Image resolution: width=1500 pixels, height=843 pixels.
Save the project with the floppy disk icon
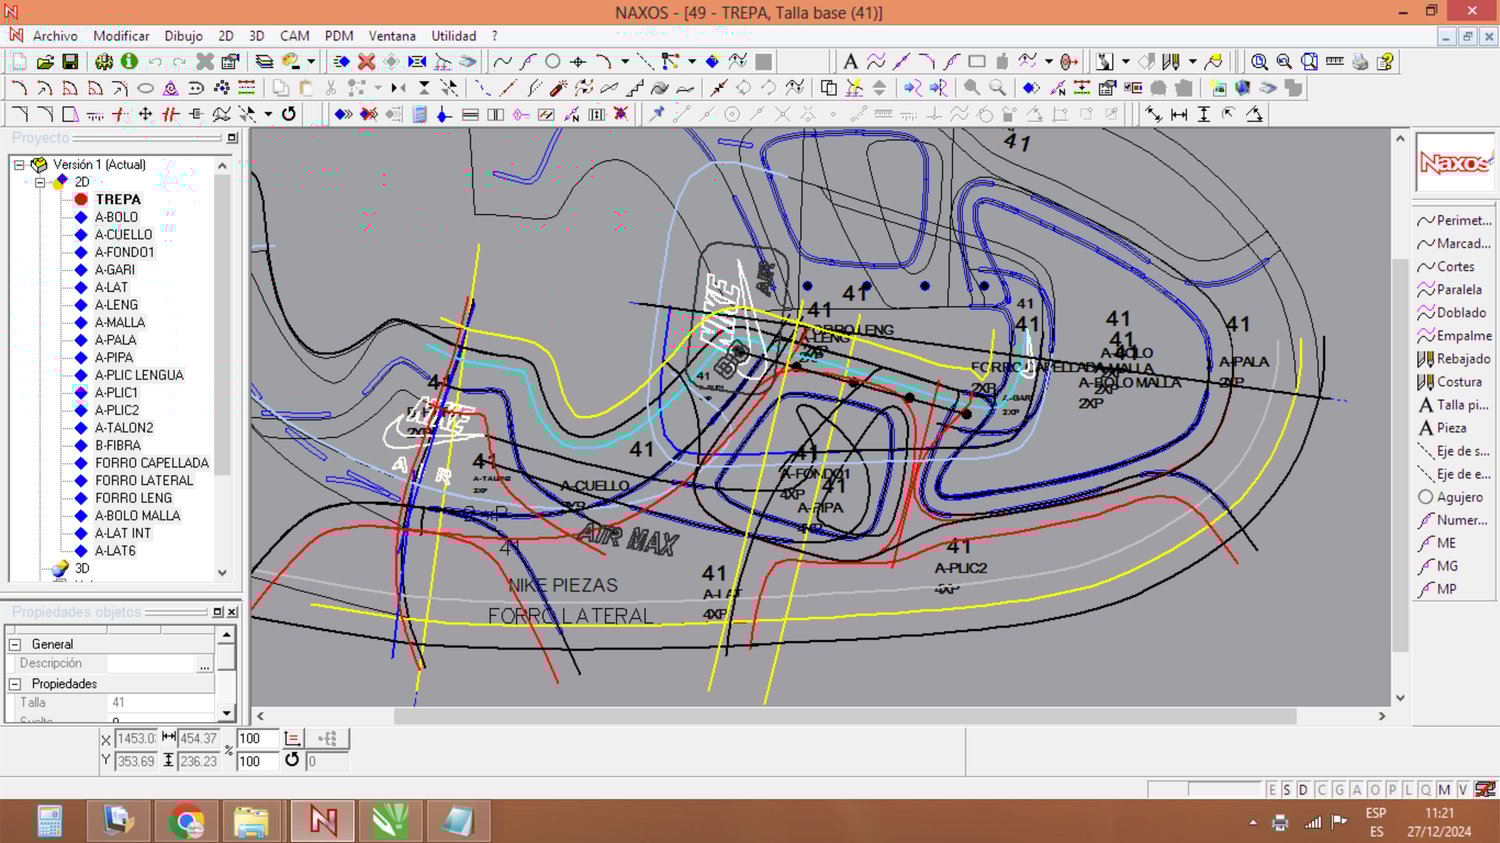[70, 62]
